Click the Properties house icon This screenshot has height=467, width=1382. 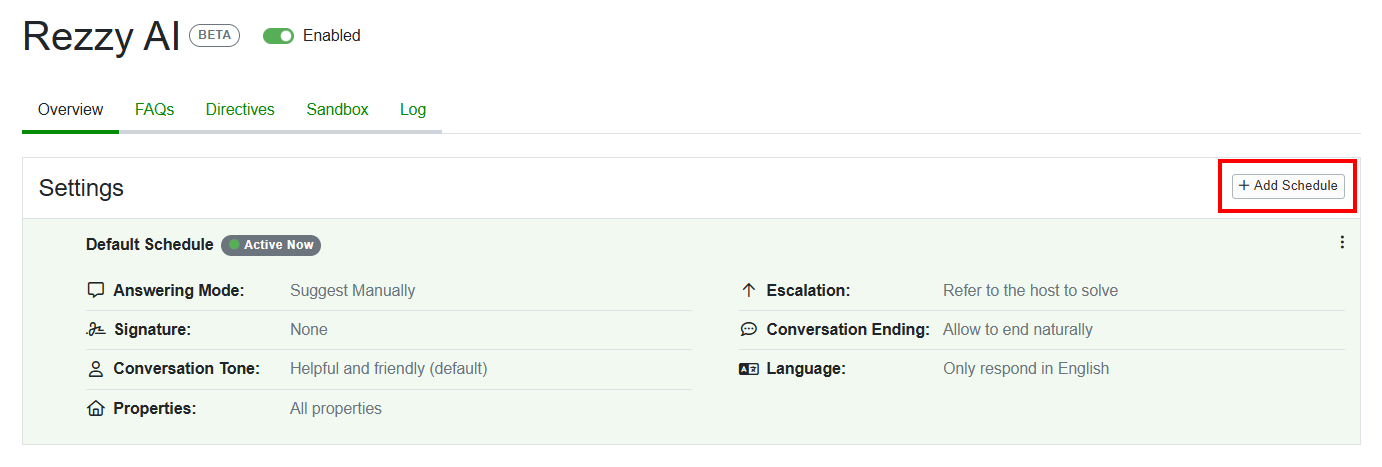96,409
